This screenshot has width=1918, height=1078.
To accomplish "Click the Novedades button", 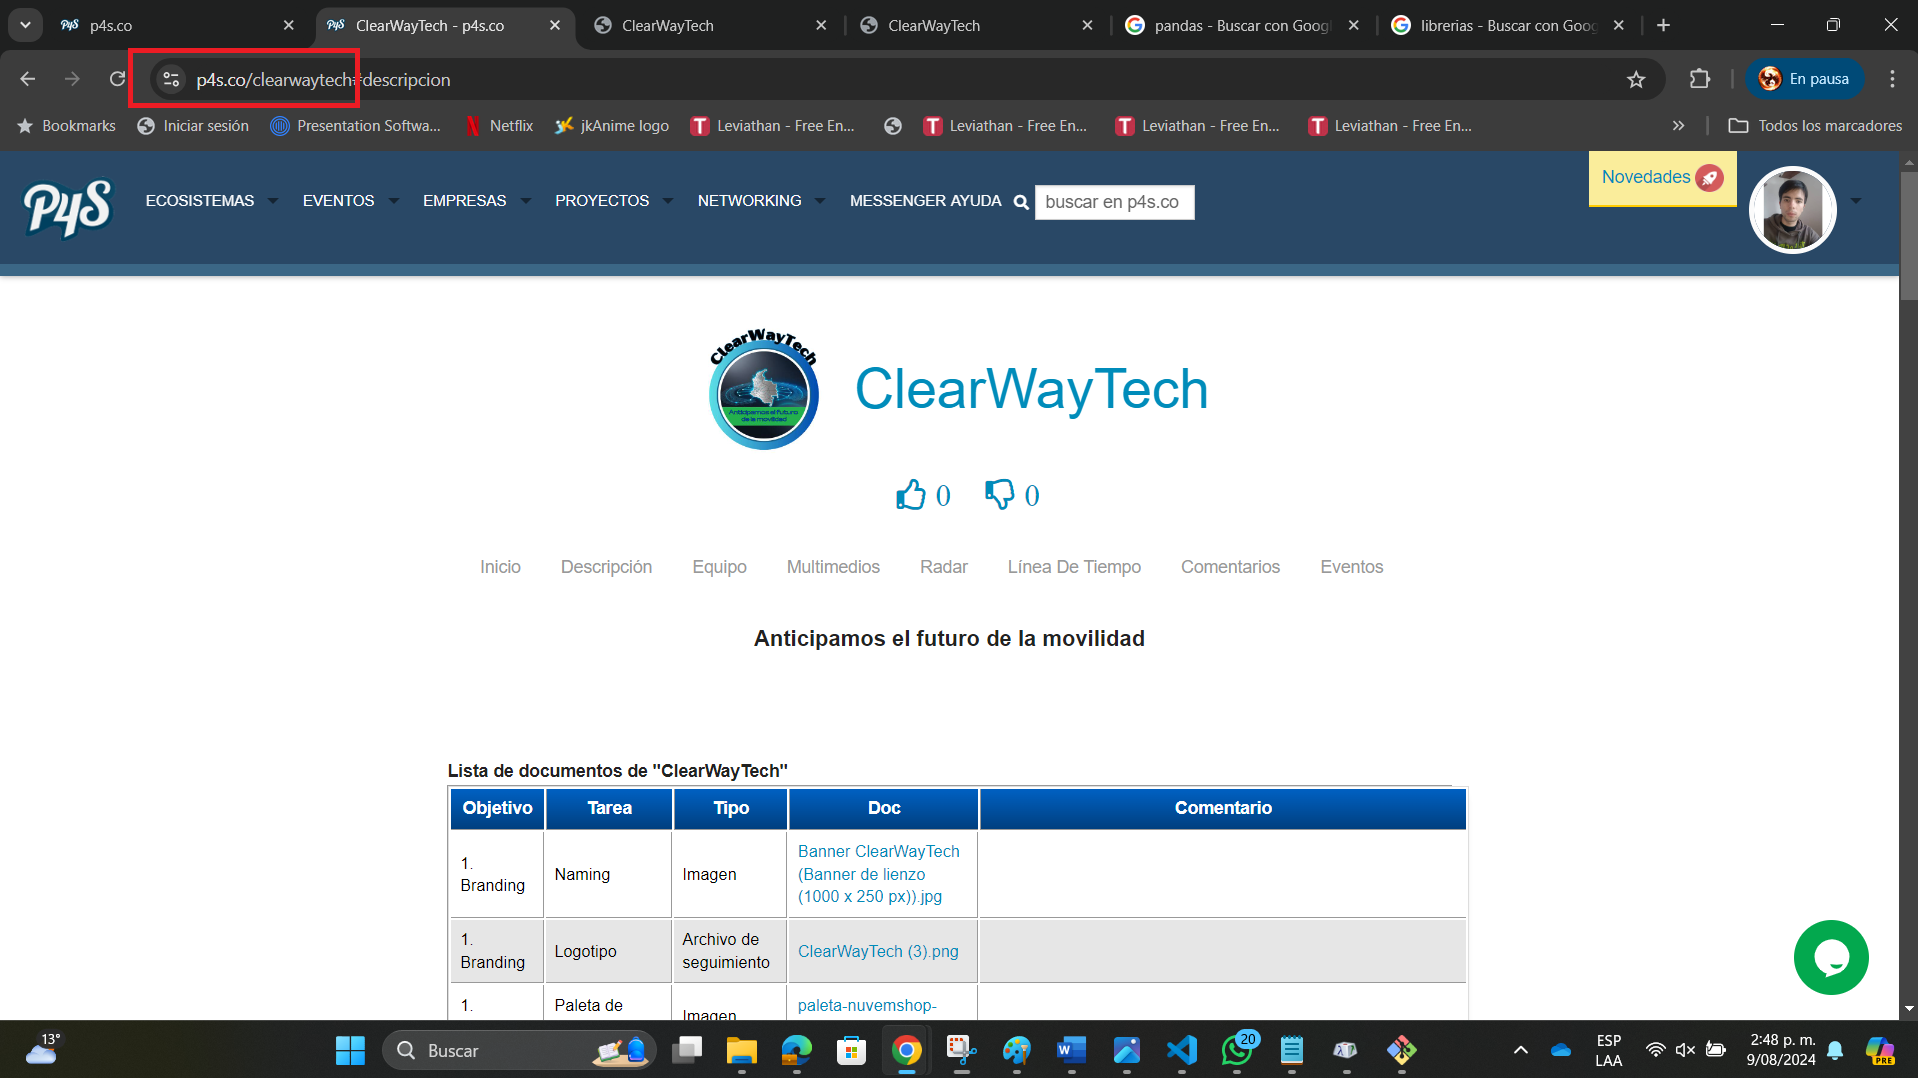I will point(1662,178).
